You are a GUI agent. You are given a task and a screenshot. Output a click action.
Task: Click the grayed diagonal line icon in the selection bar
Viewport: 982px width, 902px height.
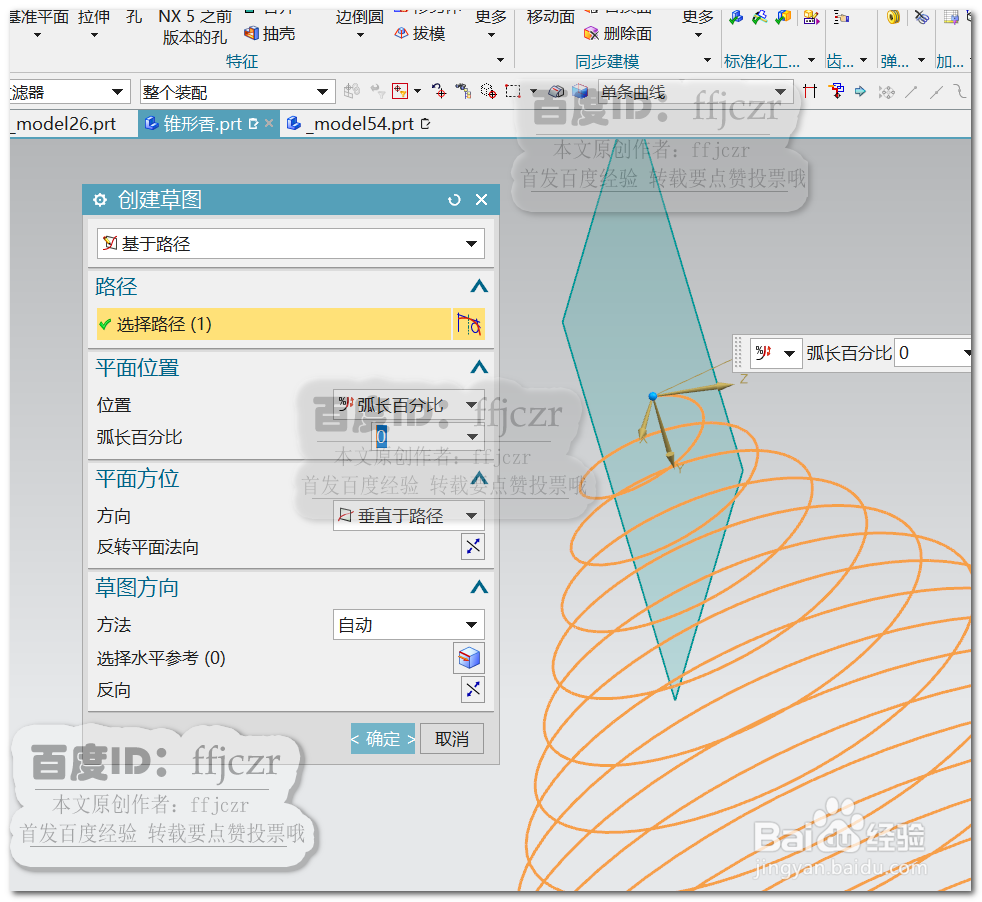tap(911, 91)
